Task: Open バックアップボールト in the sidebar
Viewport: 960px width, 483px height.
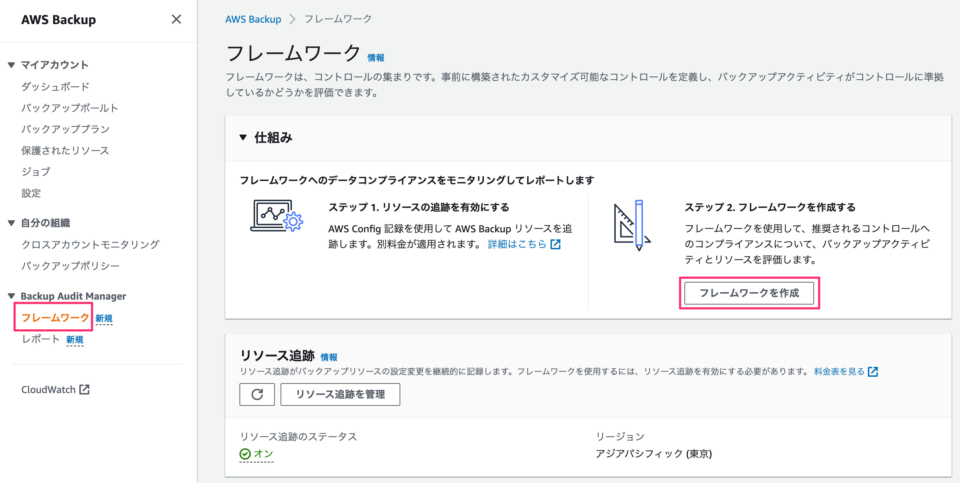Action: coord(69,108)
